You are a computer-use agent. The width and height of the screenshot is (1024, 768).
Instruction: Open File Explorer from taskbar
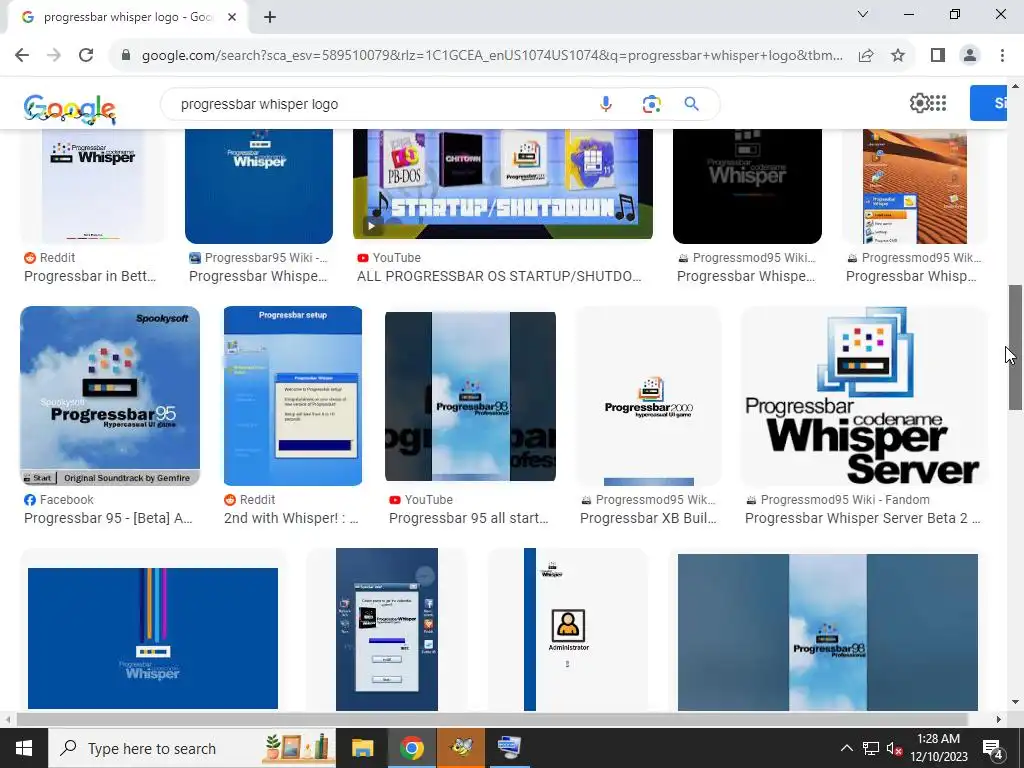(362, 748)
